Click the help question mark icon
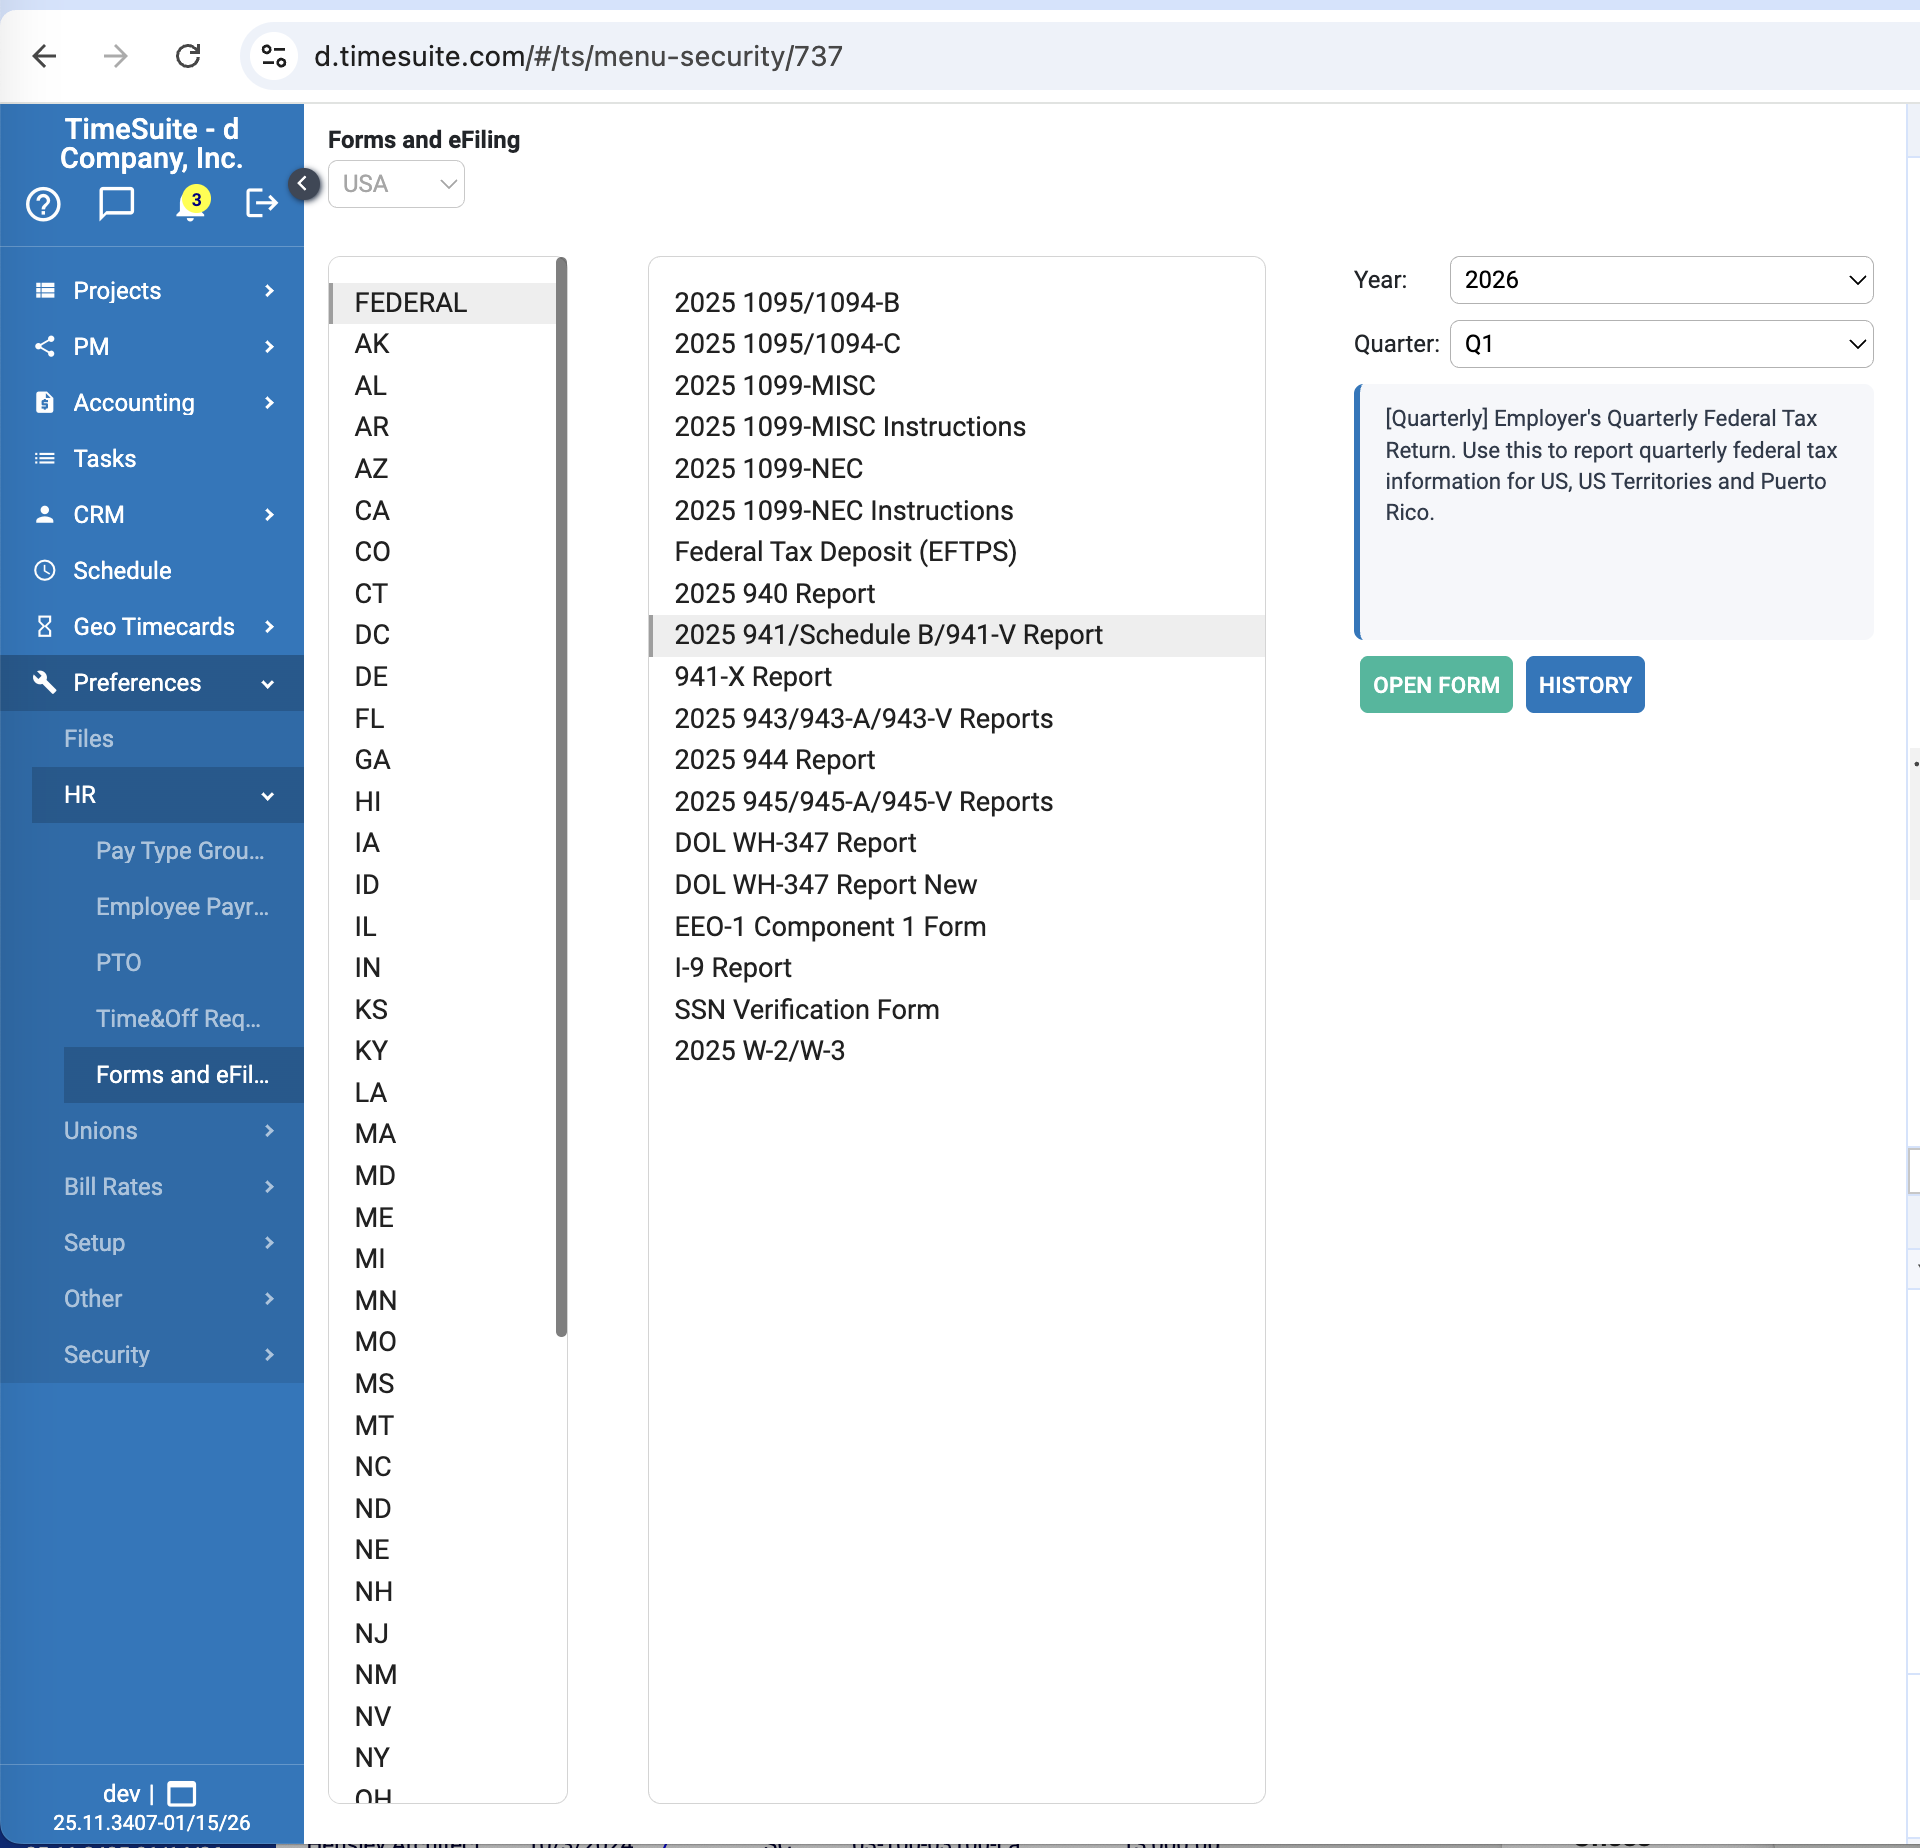This screenshot has height=1848, width=1920. click(x=43, y=204)
